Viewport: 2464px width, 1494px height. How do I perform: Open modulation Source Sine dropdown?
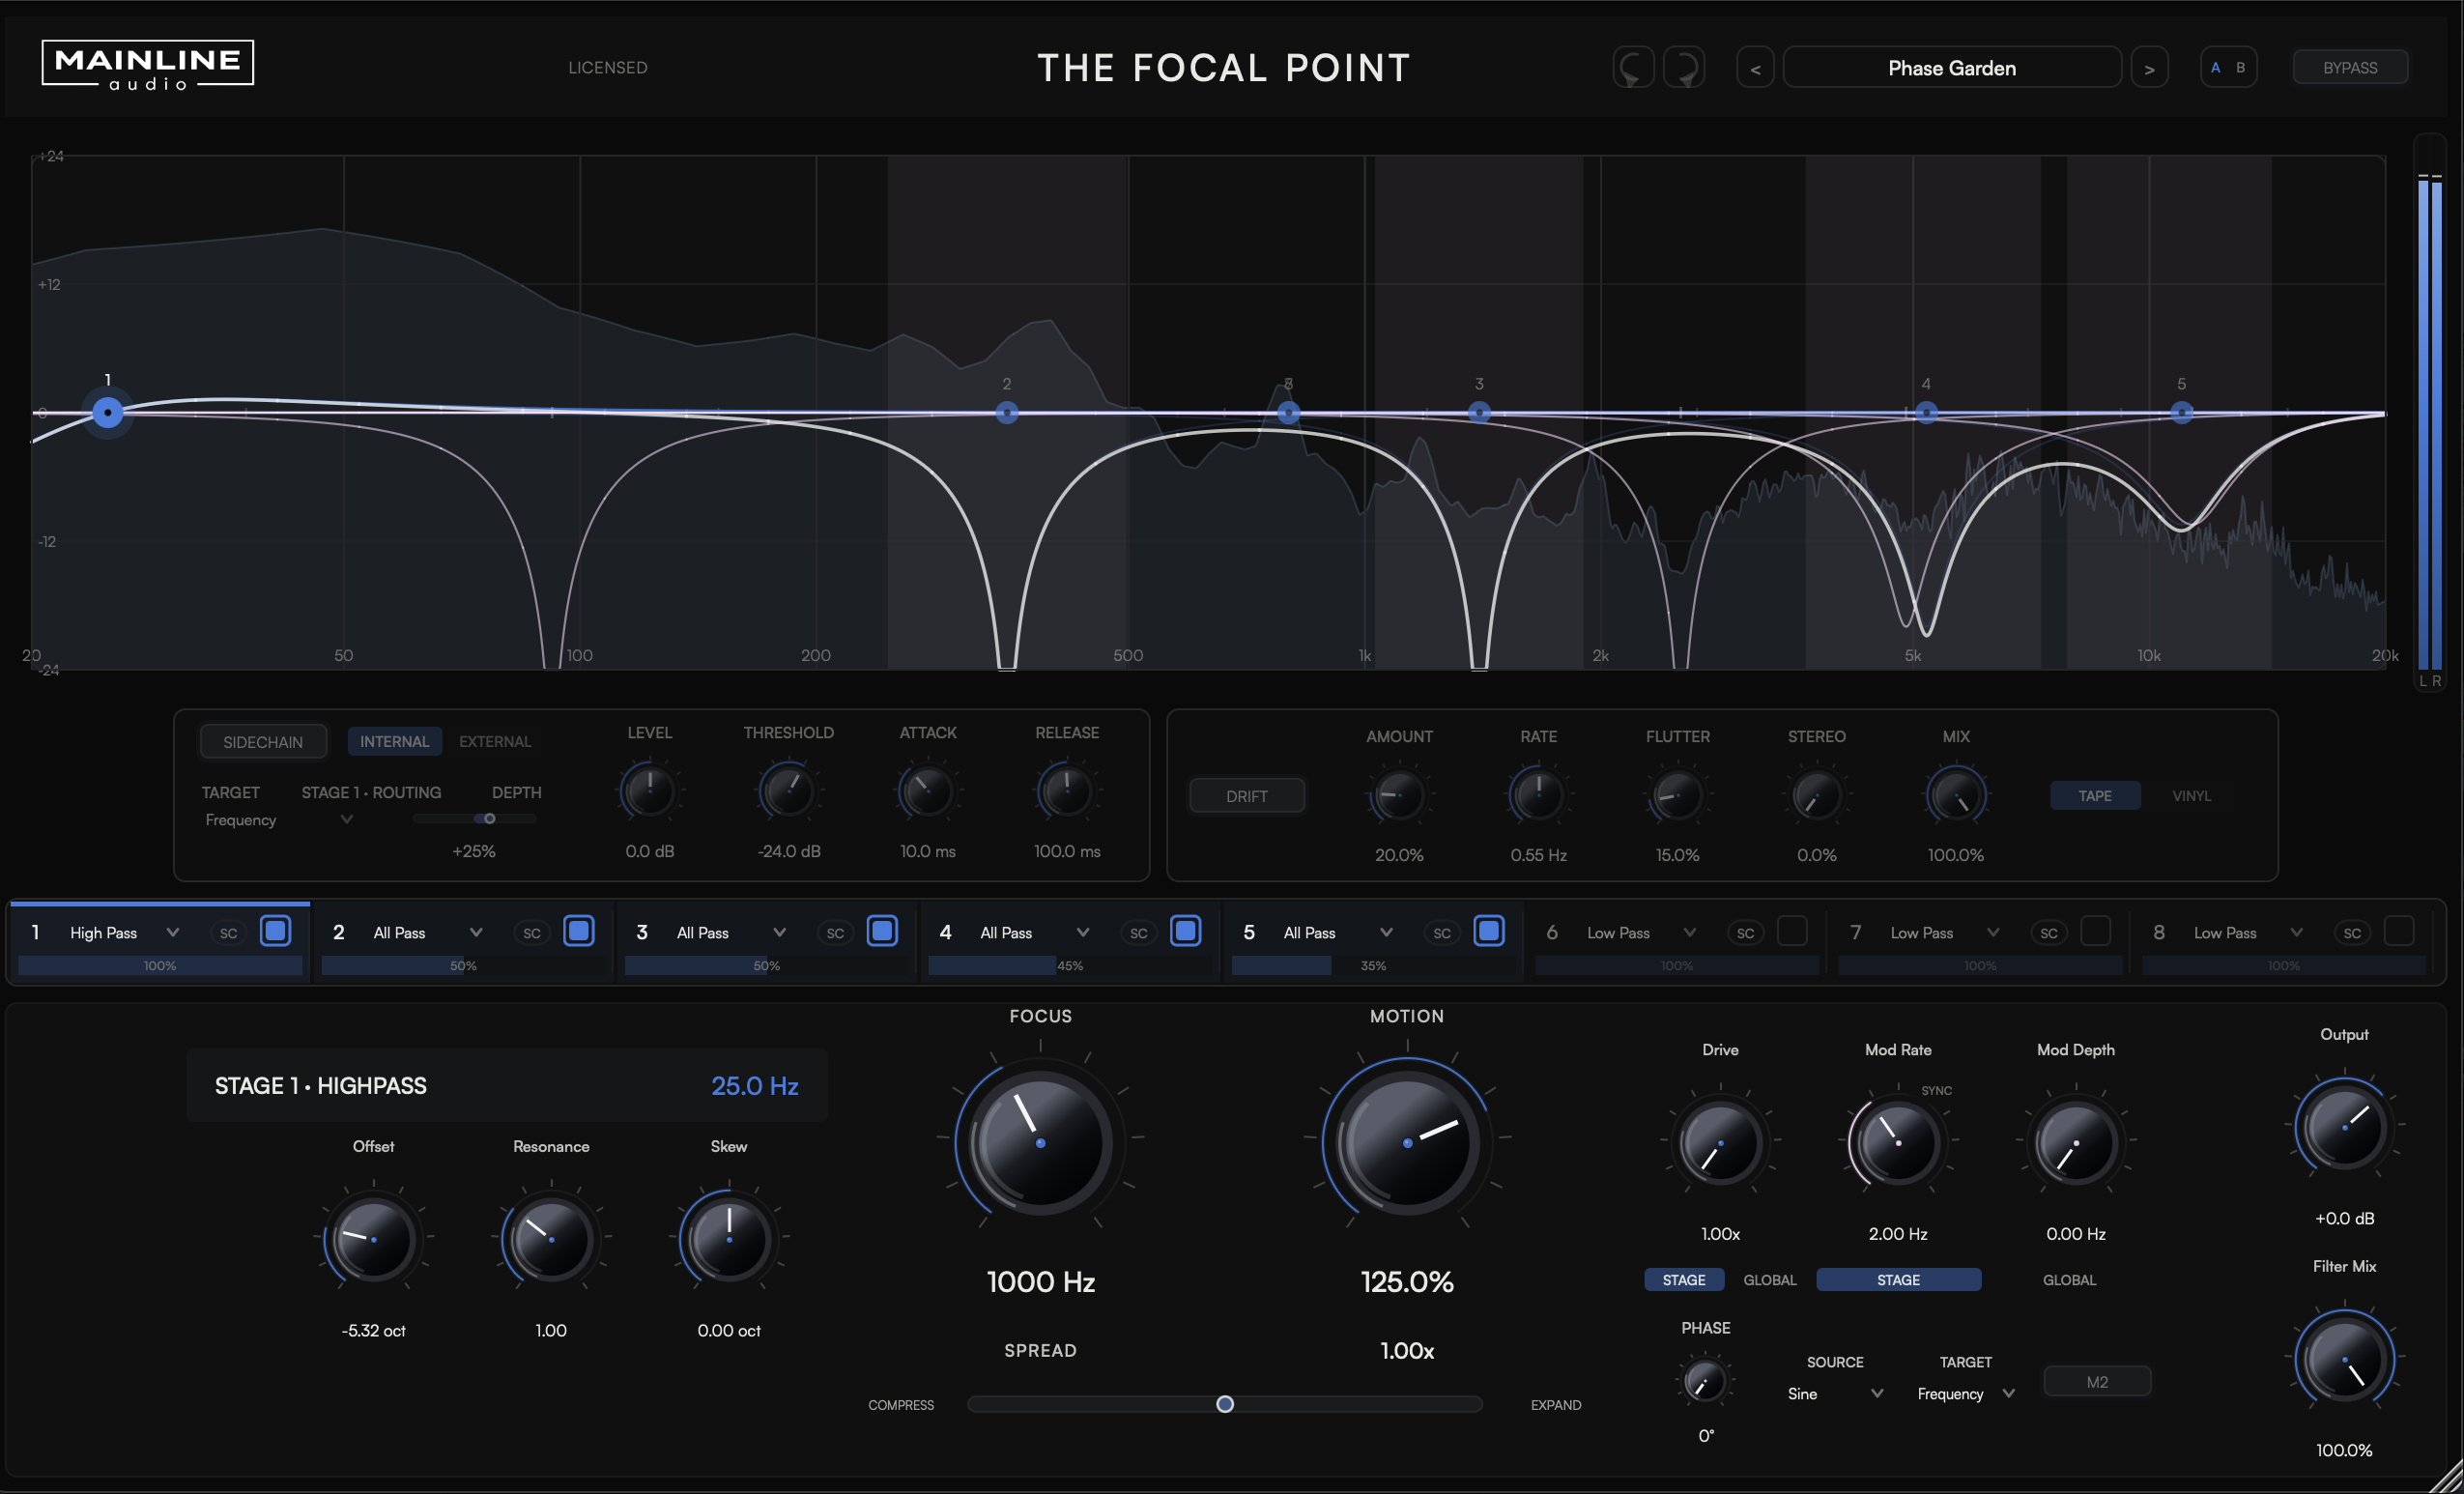(1835, 1394)
